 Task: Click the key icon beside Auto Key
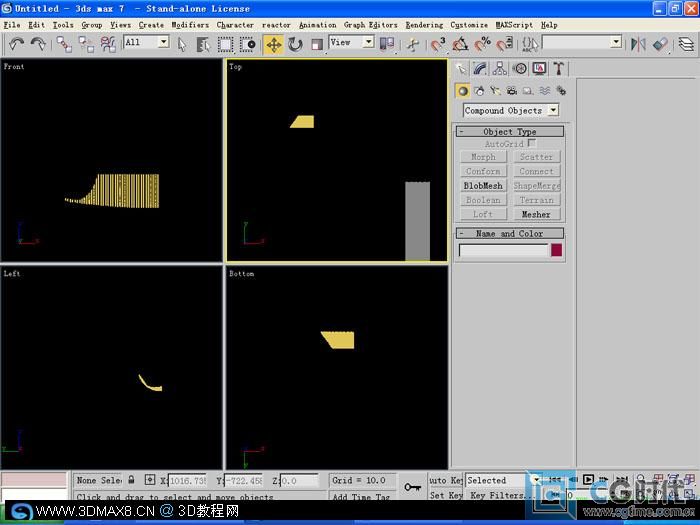(x=412, y=487)
